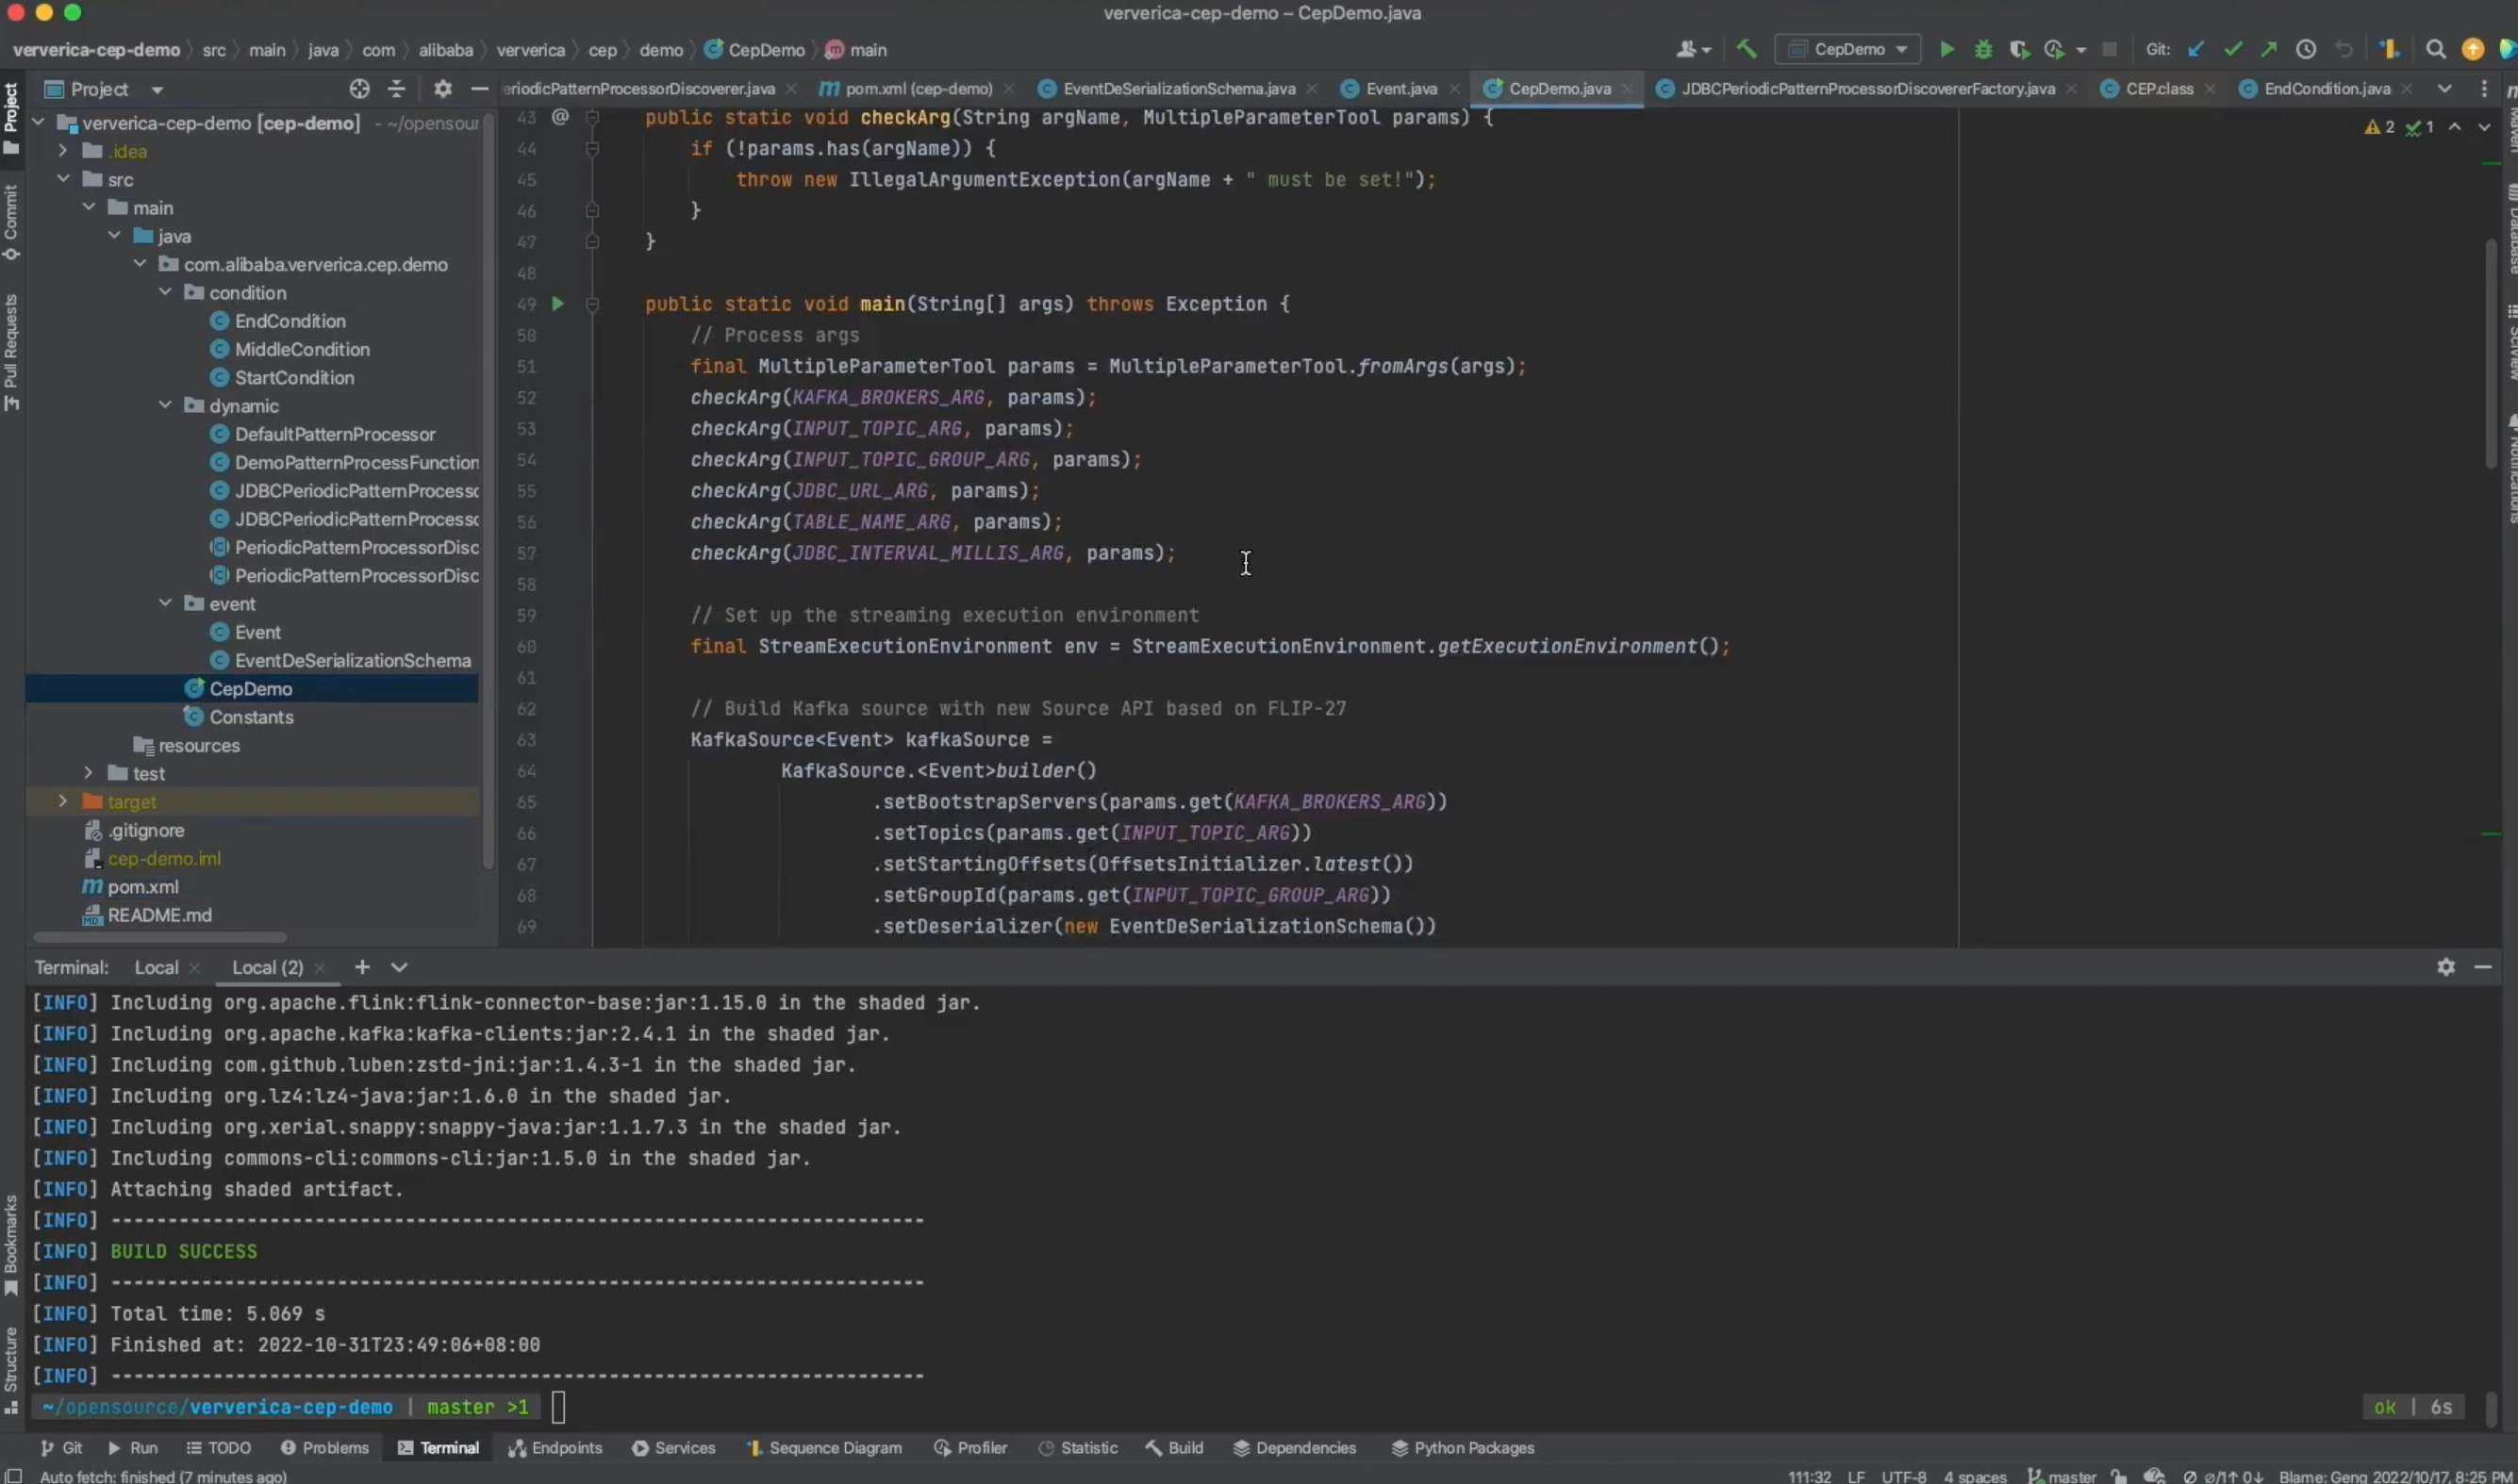Open the Problems tool window button

(325, 1448)
